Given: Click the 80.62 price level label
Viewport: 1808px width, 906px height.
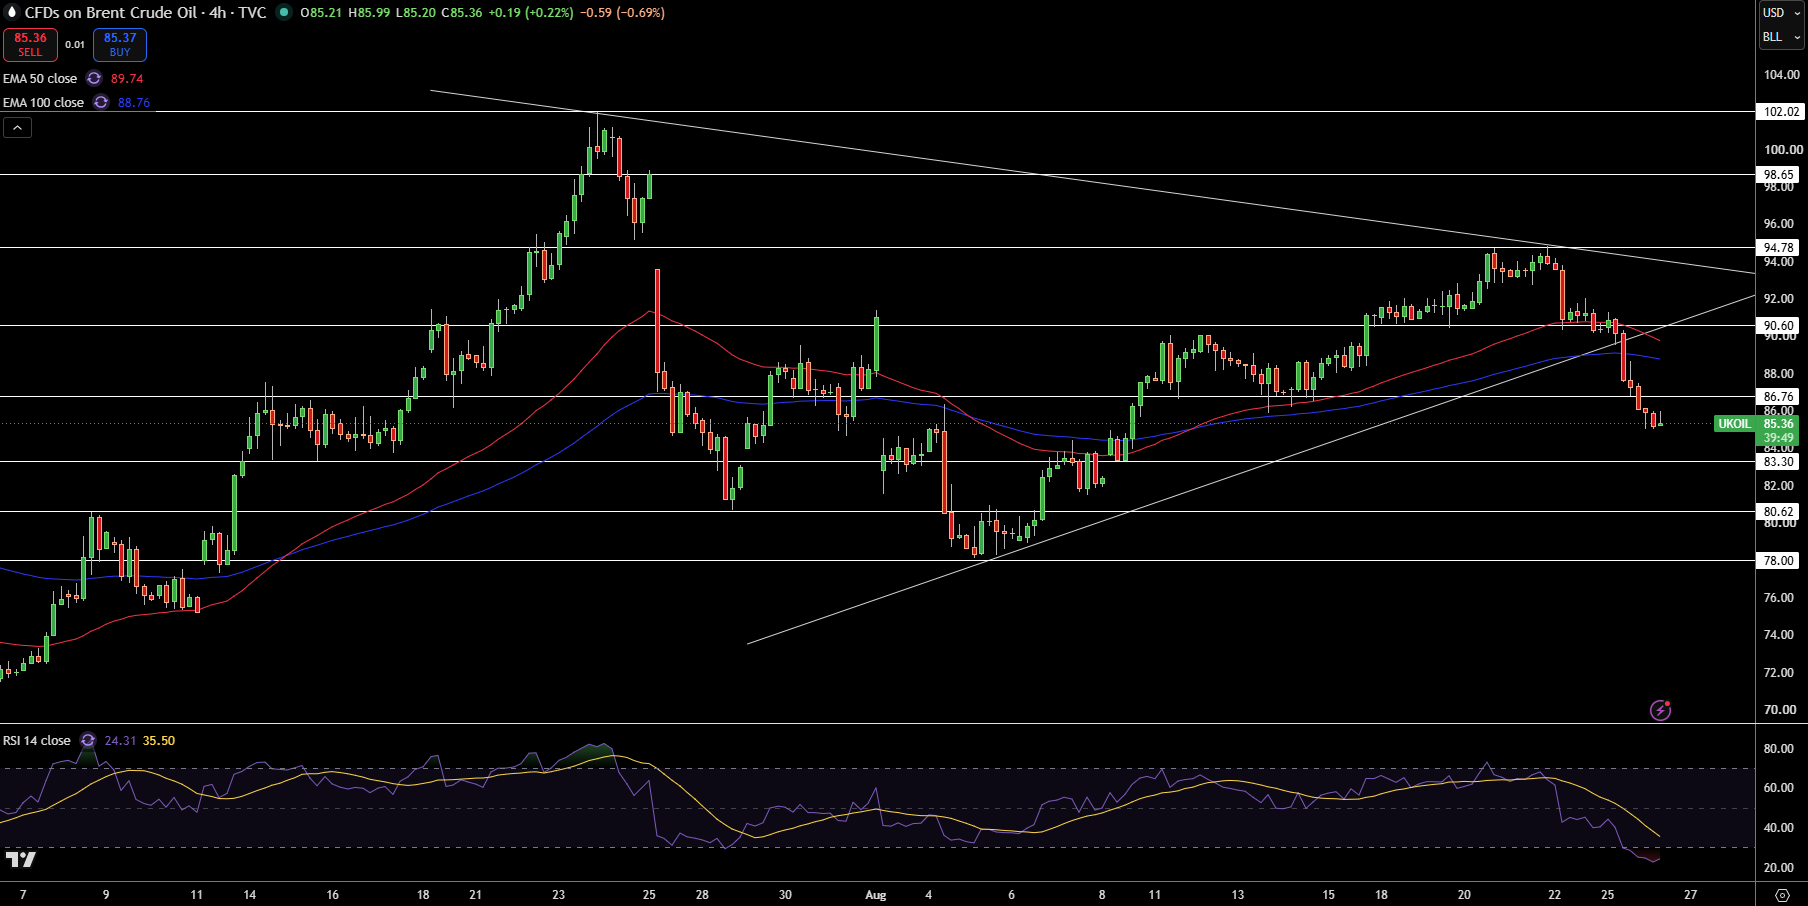Looking at the screenshot, I should [1779, 512].
